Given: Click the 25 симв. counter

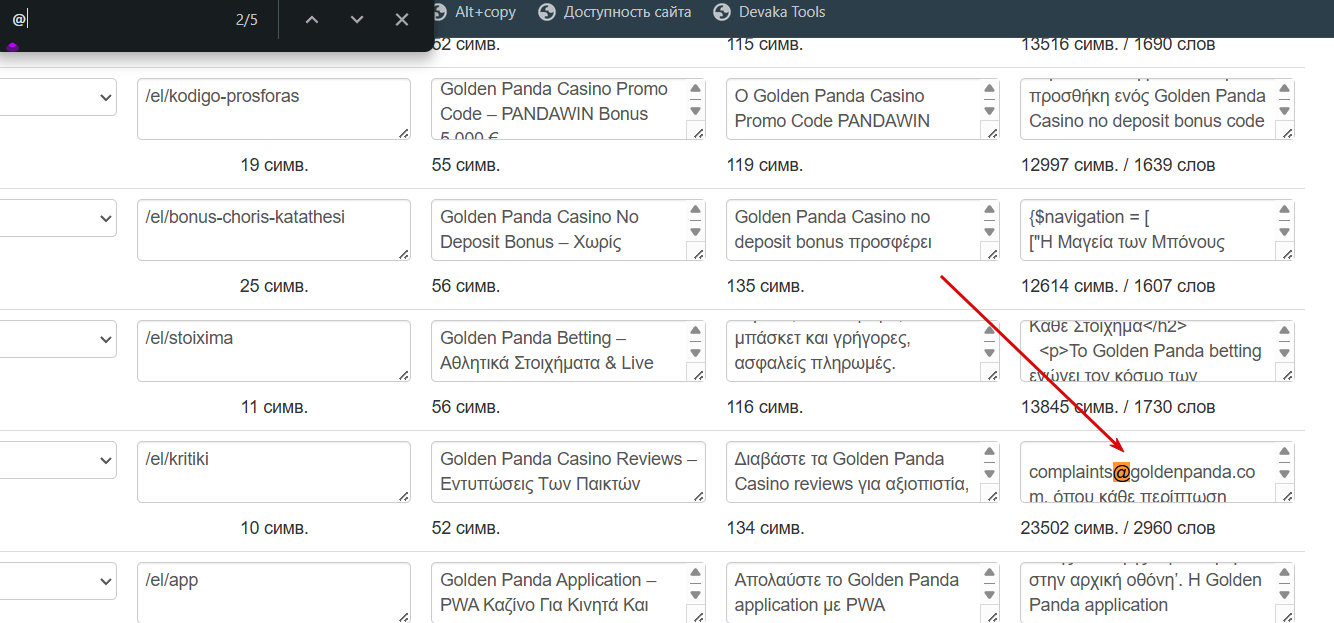Looking at the screenshot, I should [274, 286].
